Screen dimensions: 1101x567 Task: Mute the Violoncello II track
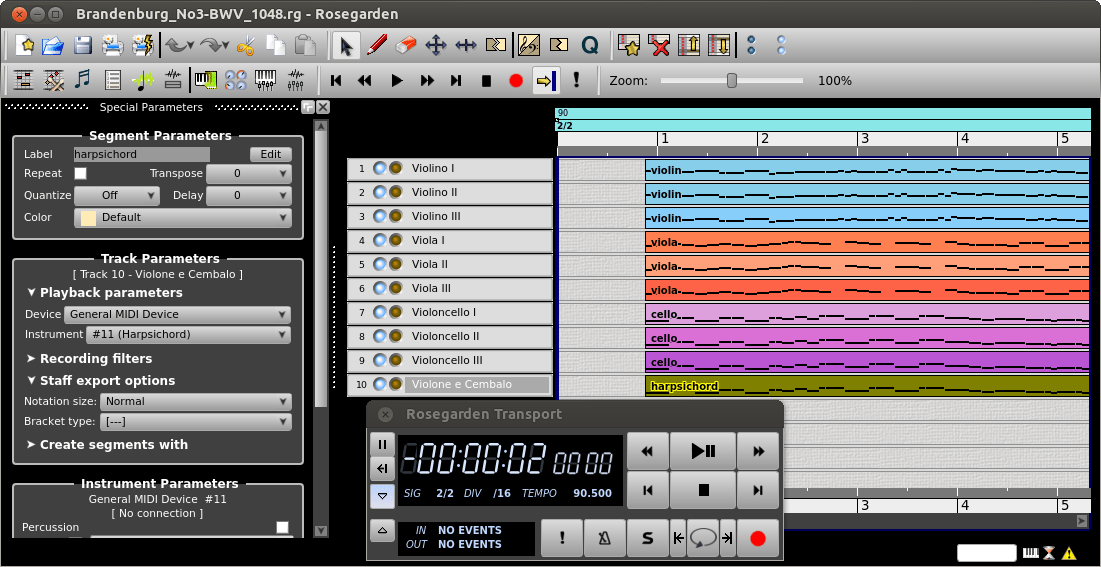pos(380,336)
